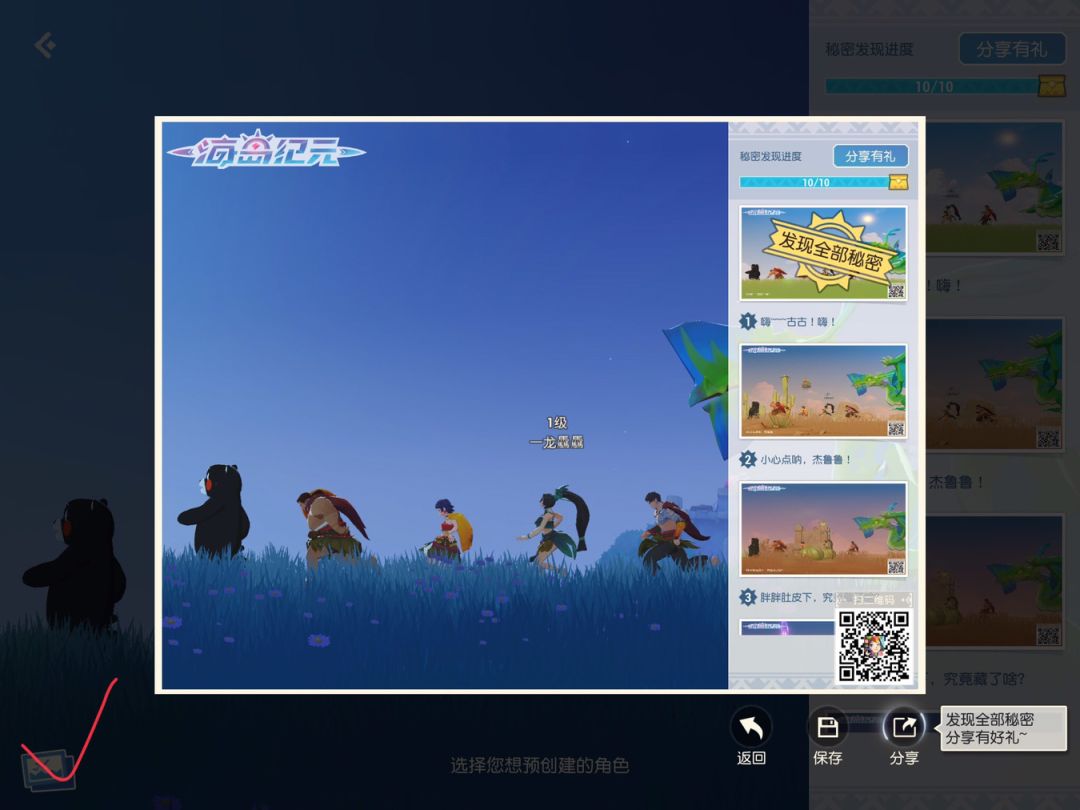
Task: Click the number 1 badge icon
Action: [748, 322]
